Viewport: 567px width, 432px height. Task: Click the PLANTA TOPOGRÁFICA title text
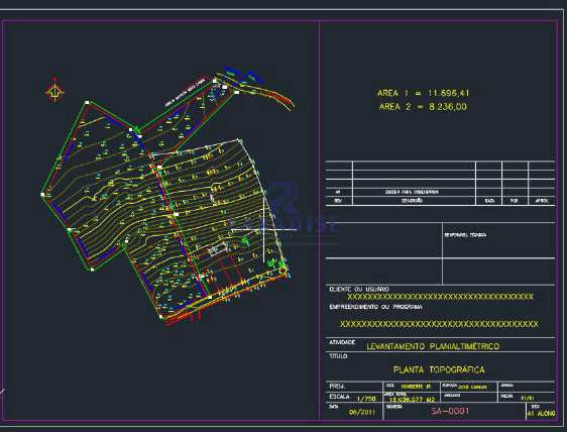pos(439,370)
